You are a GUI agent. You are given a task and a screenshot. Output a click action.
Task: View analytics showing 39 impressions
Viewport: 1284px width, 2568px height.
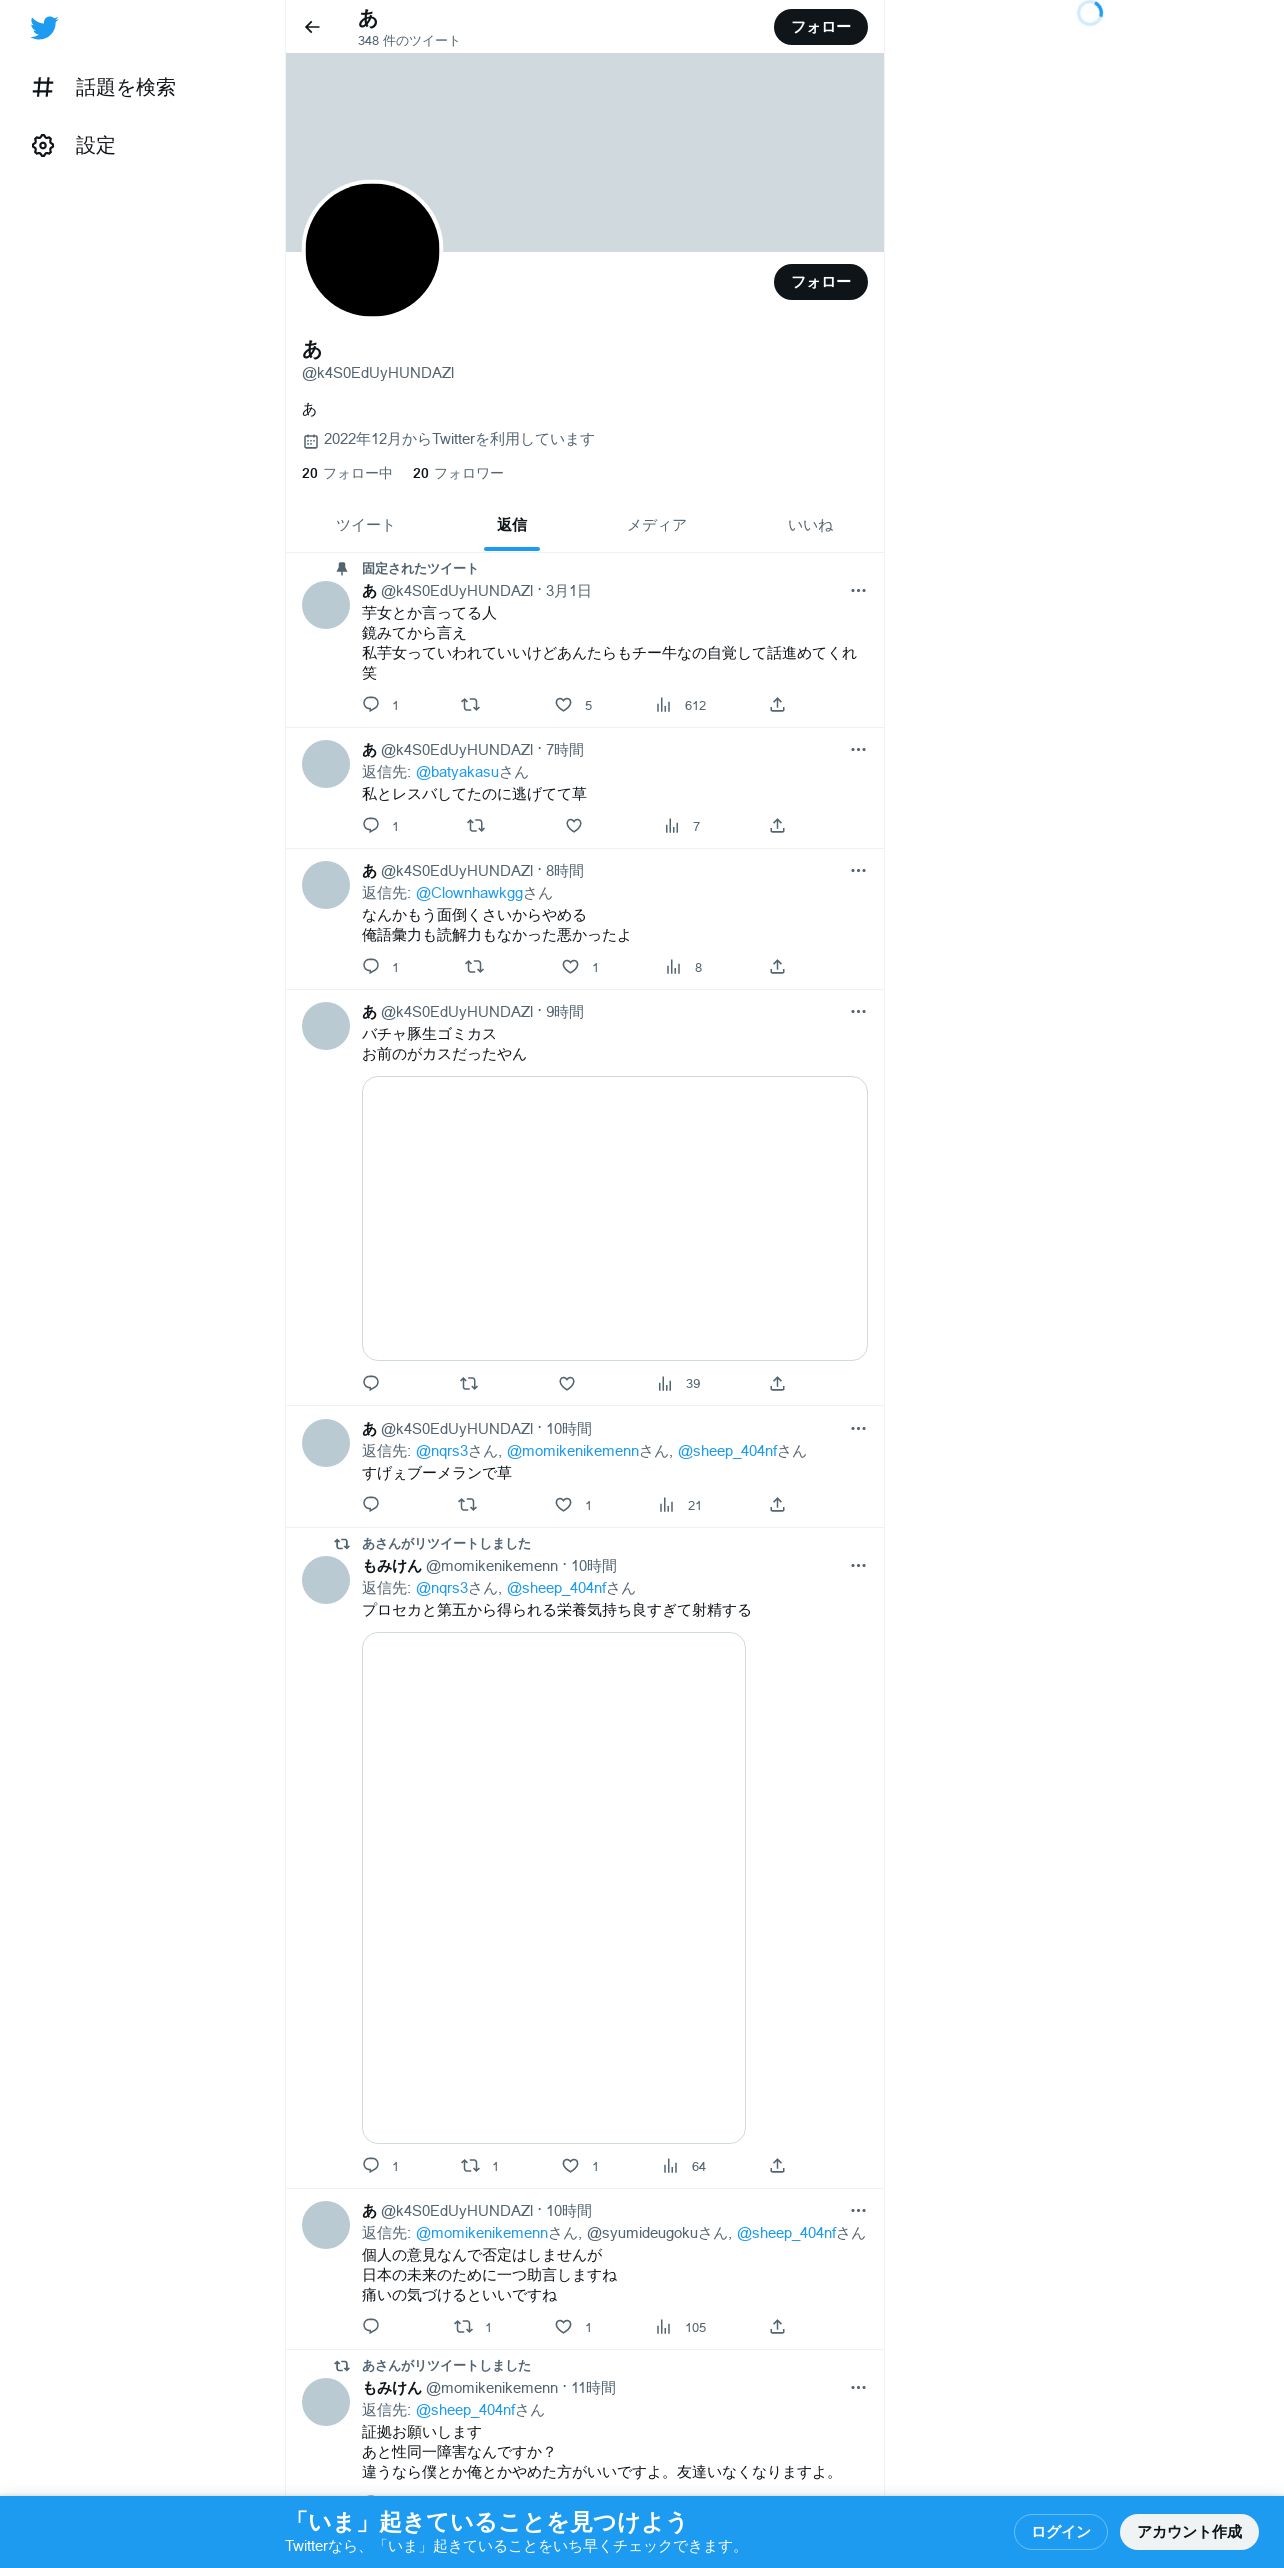[x=679, y=1384]
